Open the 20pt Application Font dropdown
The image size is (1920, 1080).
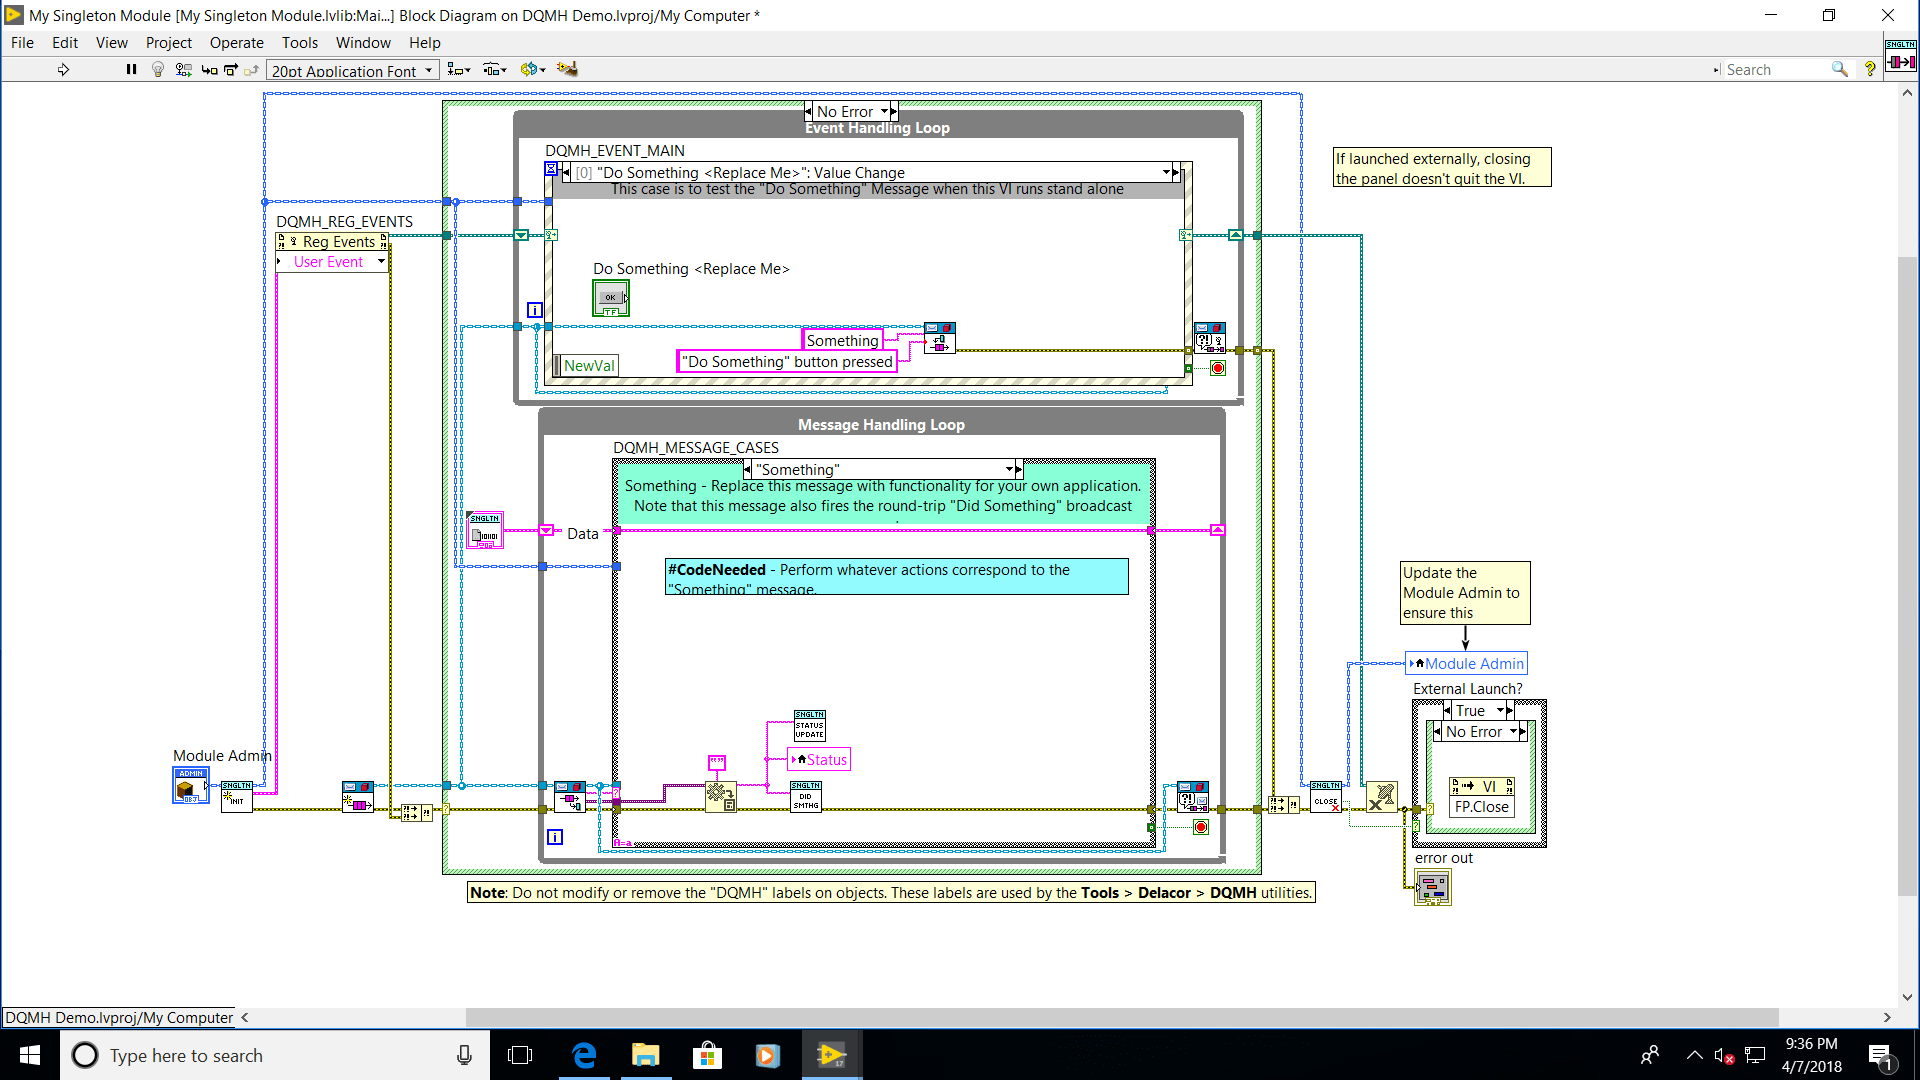pos(353,70)
